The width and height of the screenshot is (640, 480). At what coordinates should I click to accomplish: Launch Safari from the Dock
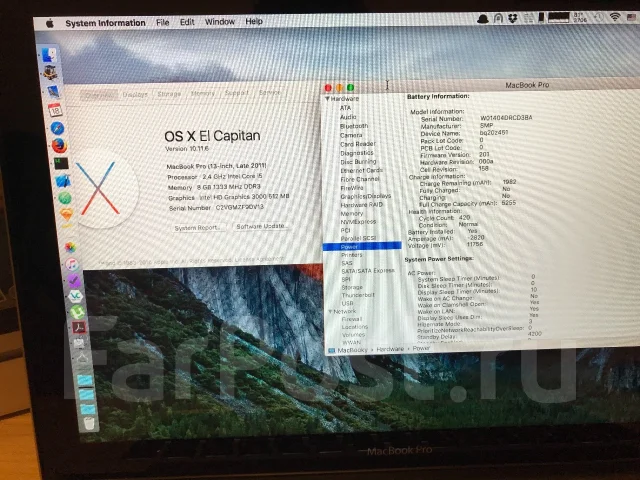(57, 128)
